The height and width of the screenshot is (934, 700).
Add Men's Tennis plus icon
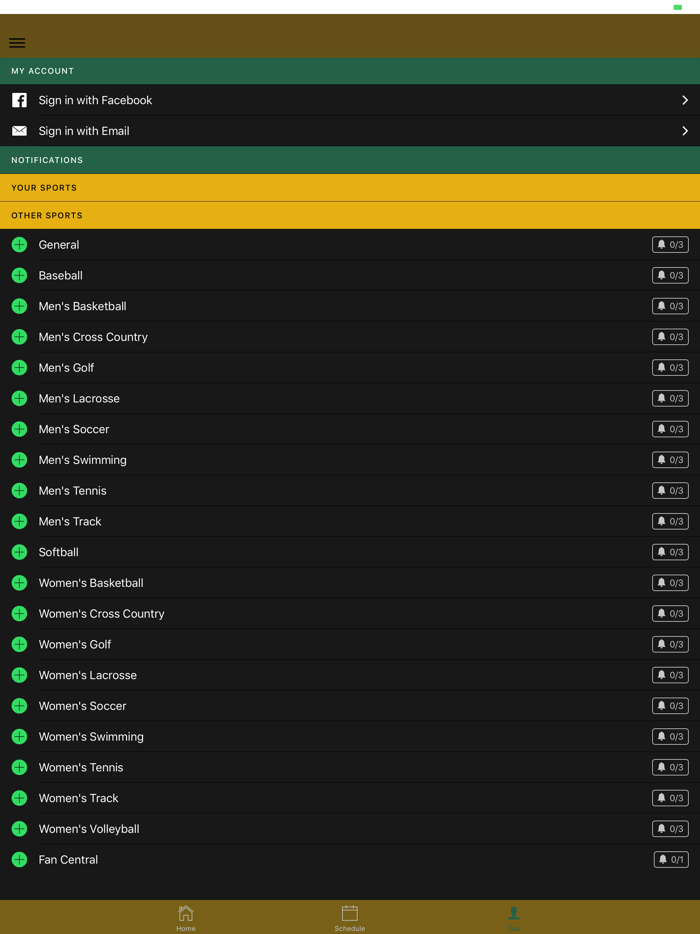pos(20,491)
